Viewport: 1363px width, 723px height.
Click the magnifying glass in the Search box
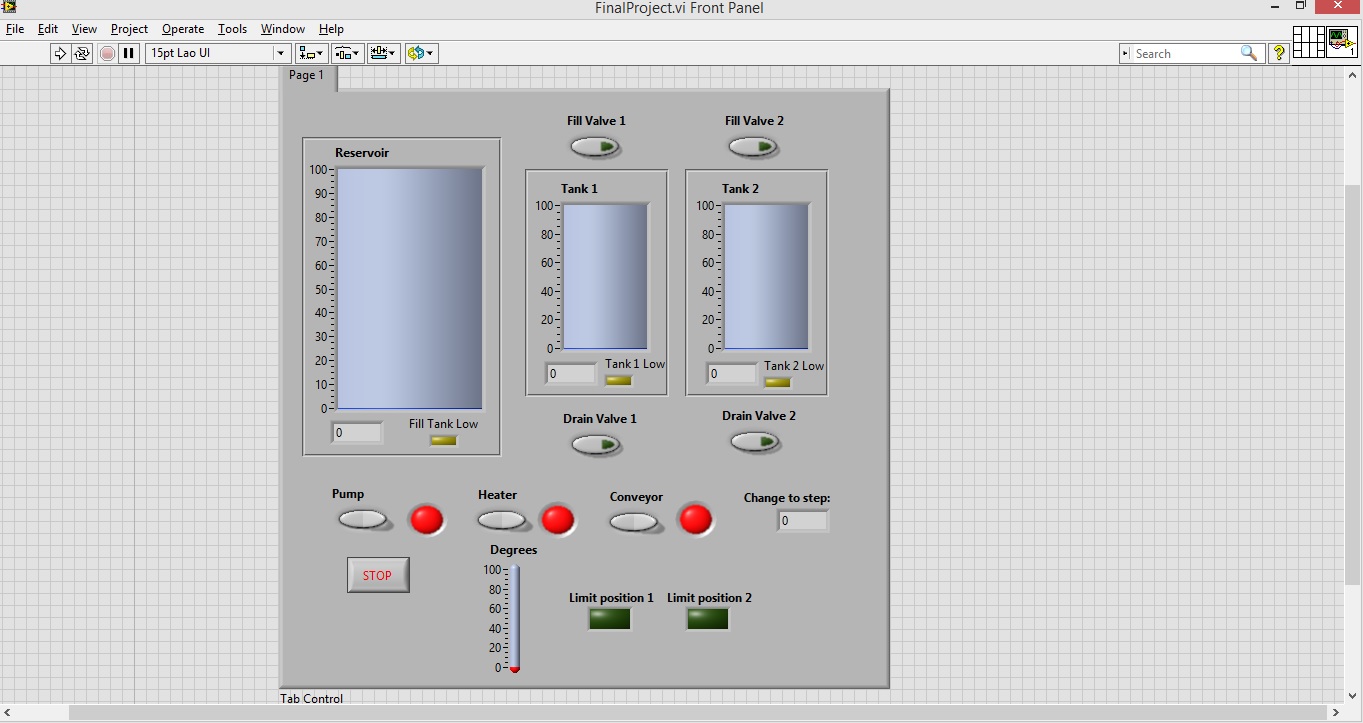pyautogui.click(x=1249, y=54)
